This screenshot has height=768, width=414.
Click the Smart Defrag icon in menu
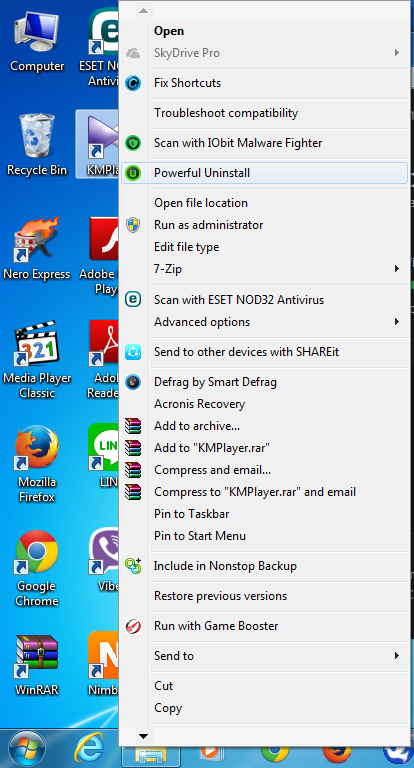(x=133, y=382)
